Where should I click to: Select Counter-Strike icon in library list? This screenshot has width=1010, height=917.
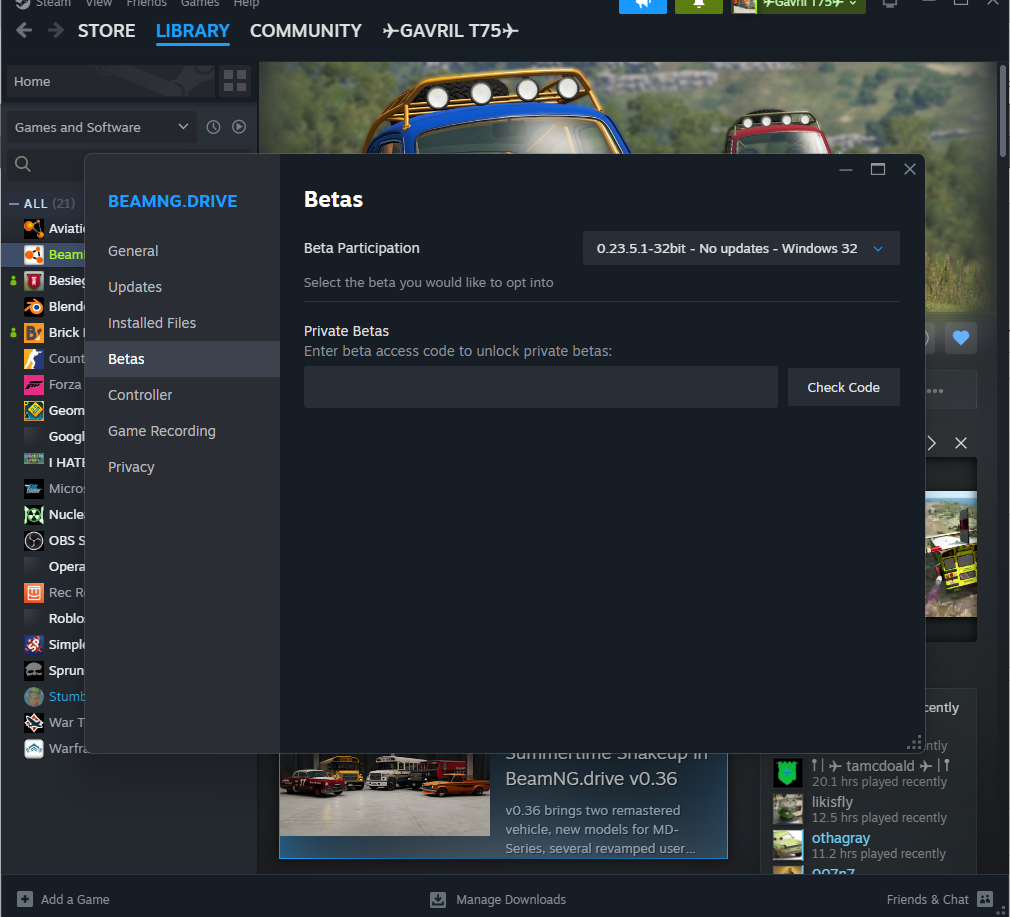[33, 359]
